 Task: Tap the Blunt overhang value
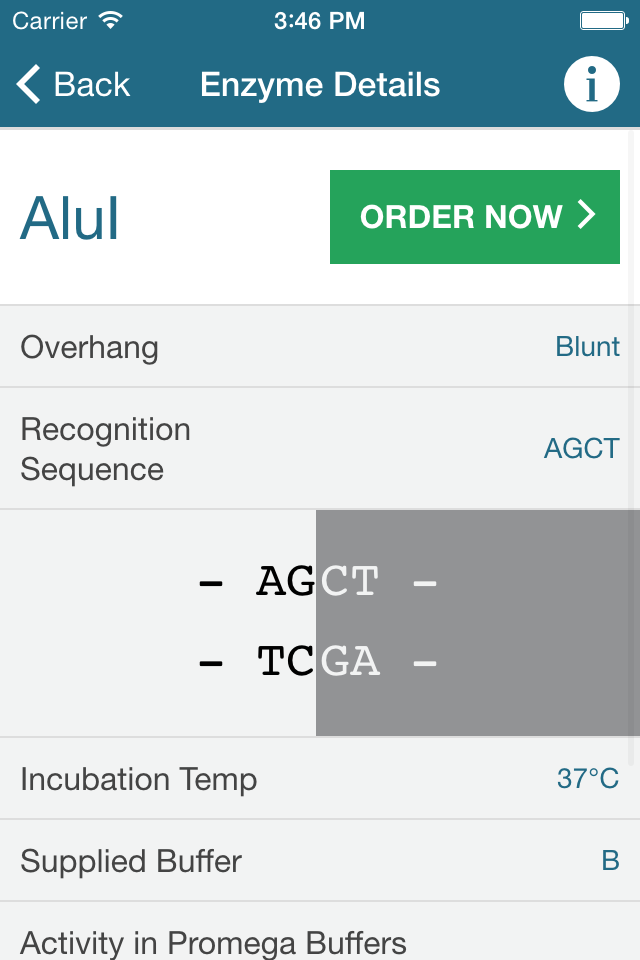(589, 346)
